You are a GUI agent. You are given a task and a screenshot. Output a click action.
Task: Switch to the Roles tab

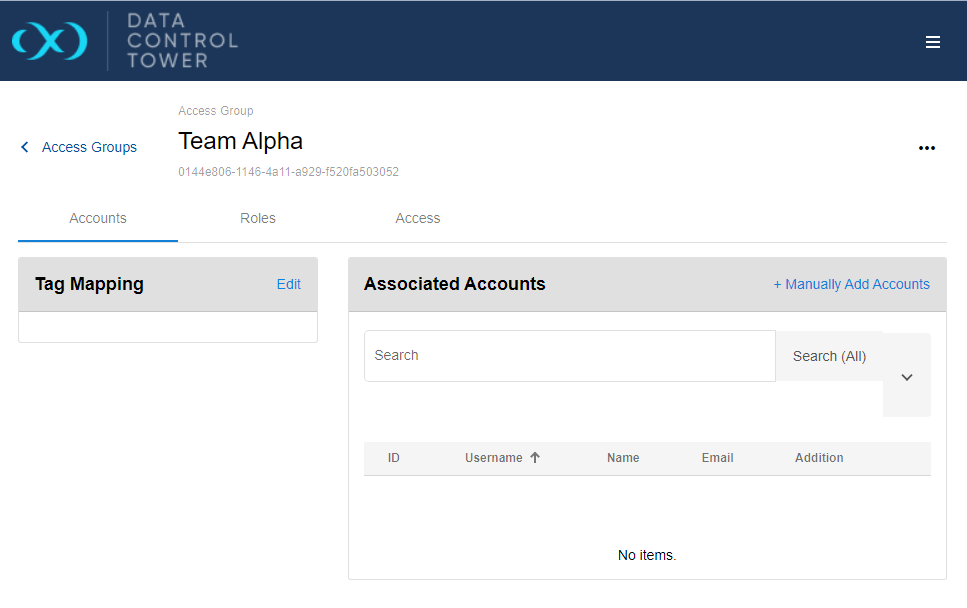258,218
